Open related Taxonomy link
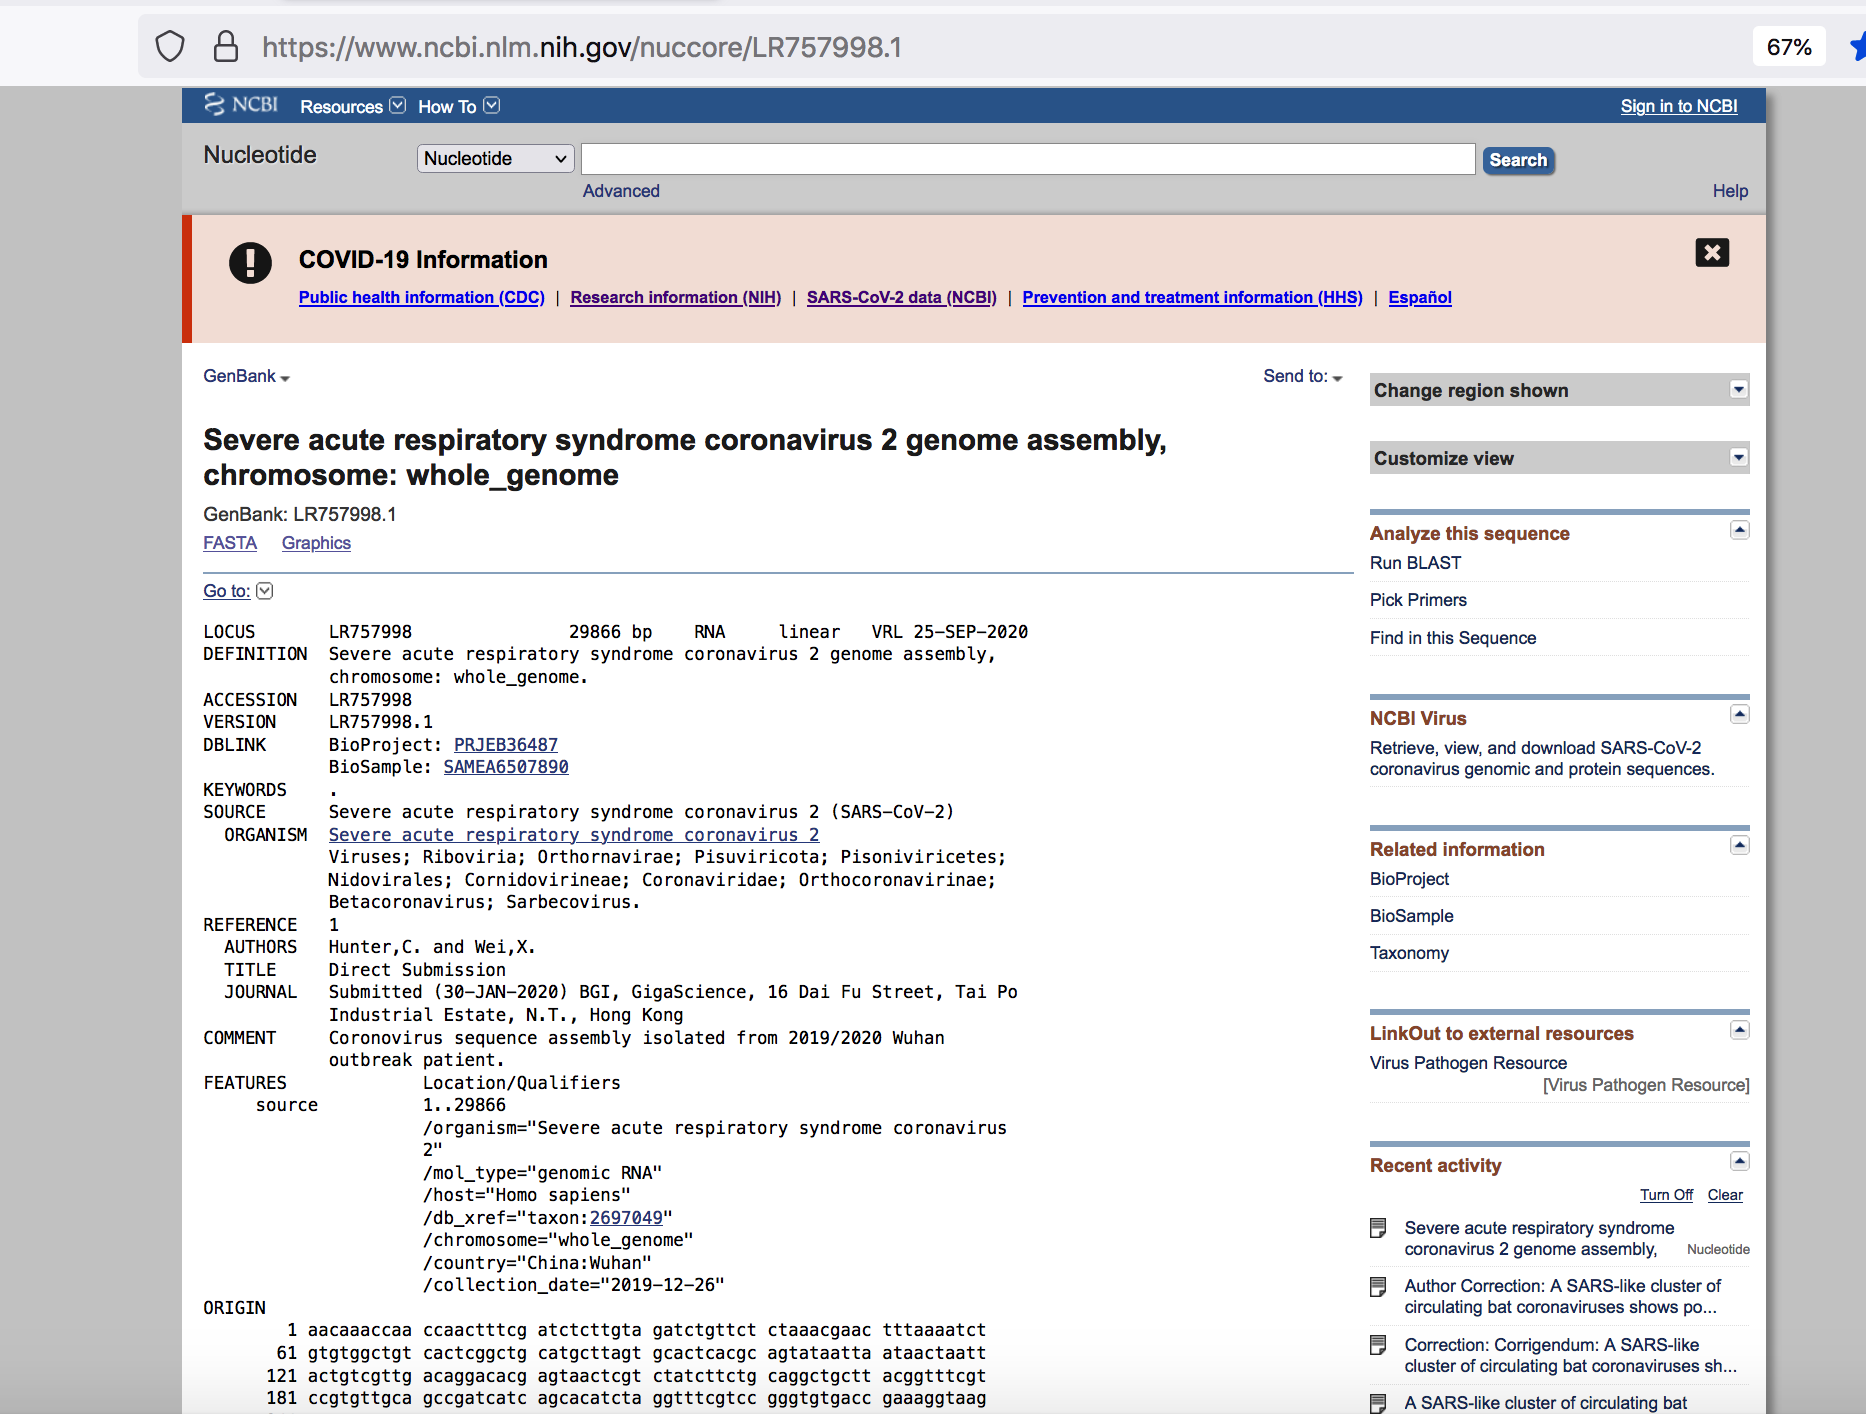 [1409, 953]
